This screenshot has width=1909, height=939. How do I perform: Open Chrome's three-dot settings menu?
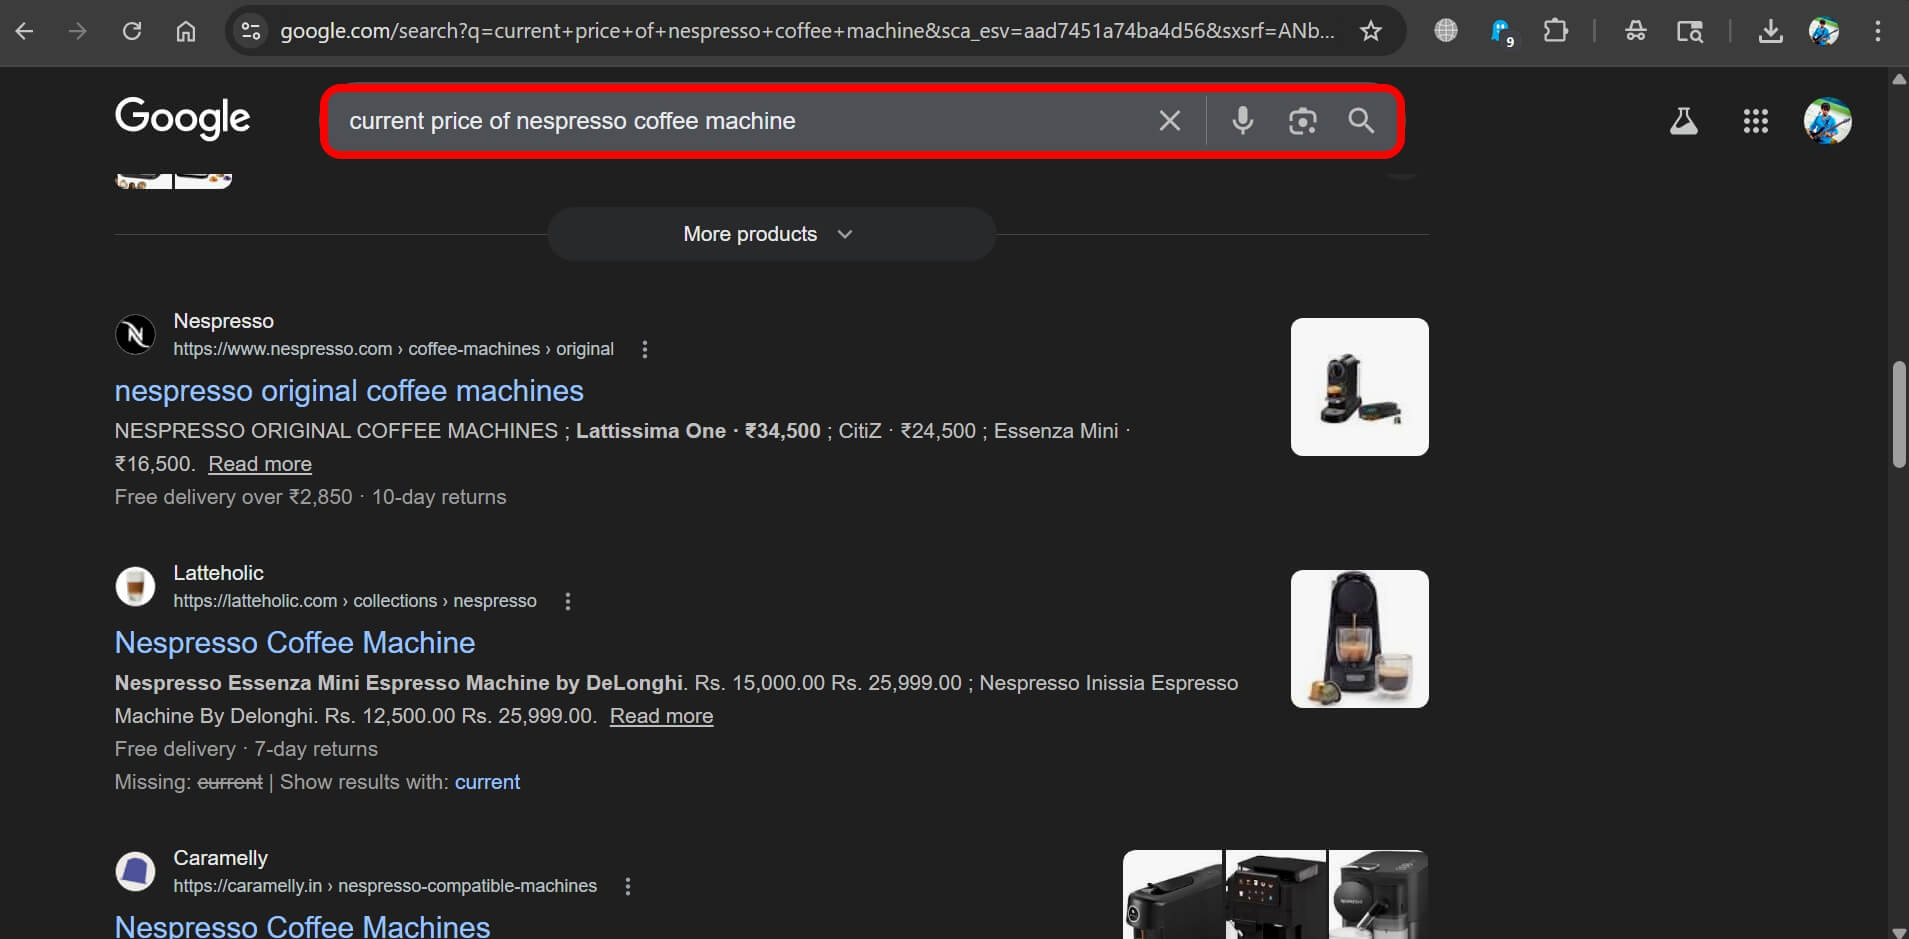(x=1880, y=31)
